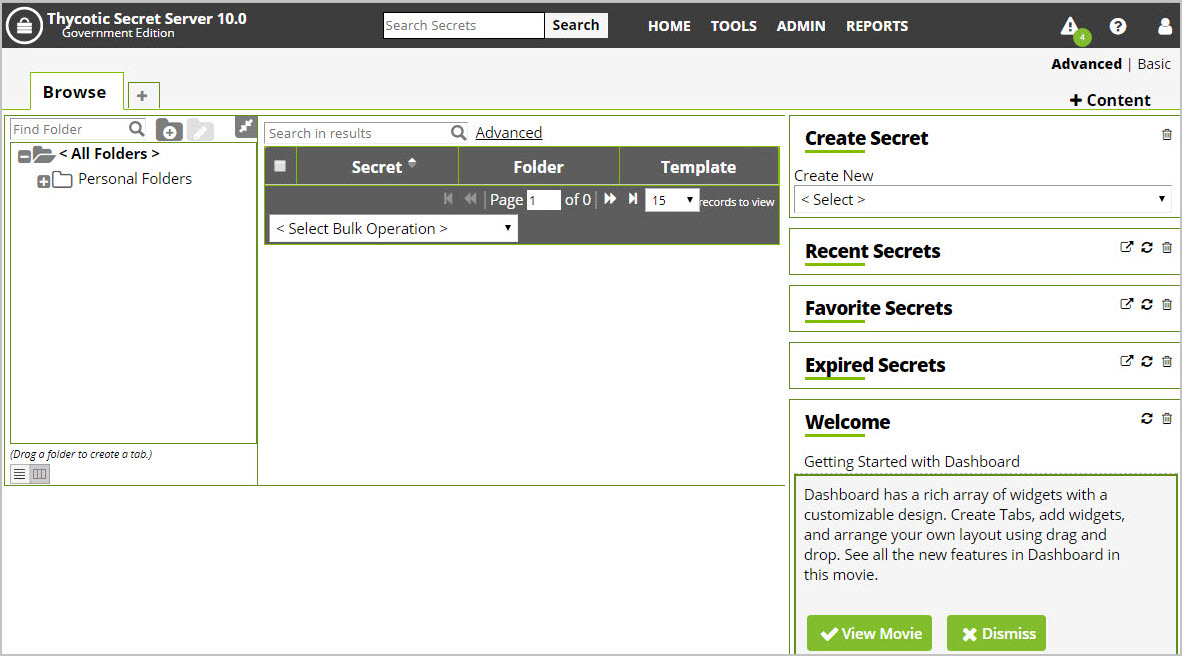Go to the first page of results

(449, 198)
